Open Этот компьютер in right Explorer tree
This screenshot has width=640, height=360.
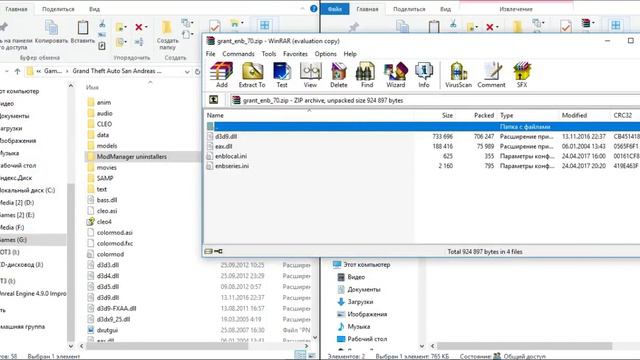[367, 265]
